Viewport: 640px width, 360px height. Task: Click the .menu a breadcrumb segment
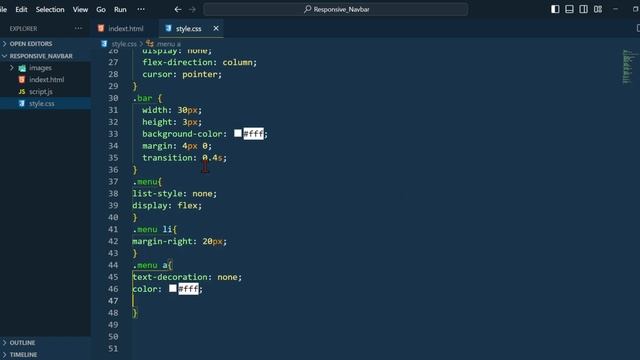pyautogui.click(x=169, y=44)
